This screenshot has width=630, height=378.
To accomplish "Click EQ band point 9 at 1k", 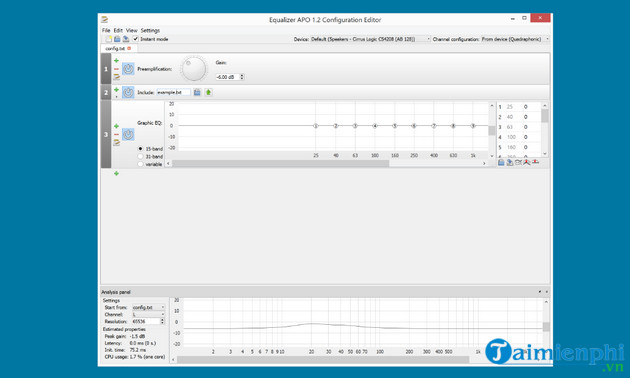I will (473, 126).
